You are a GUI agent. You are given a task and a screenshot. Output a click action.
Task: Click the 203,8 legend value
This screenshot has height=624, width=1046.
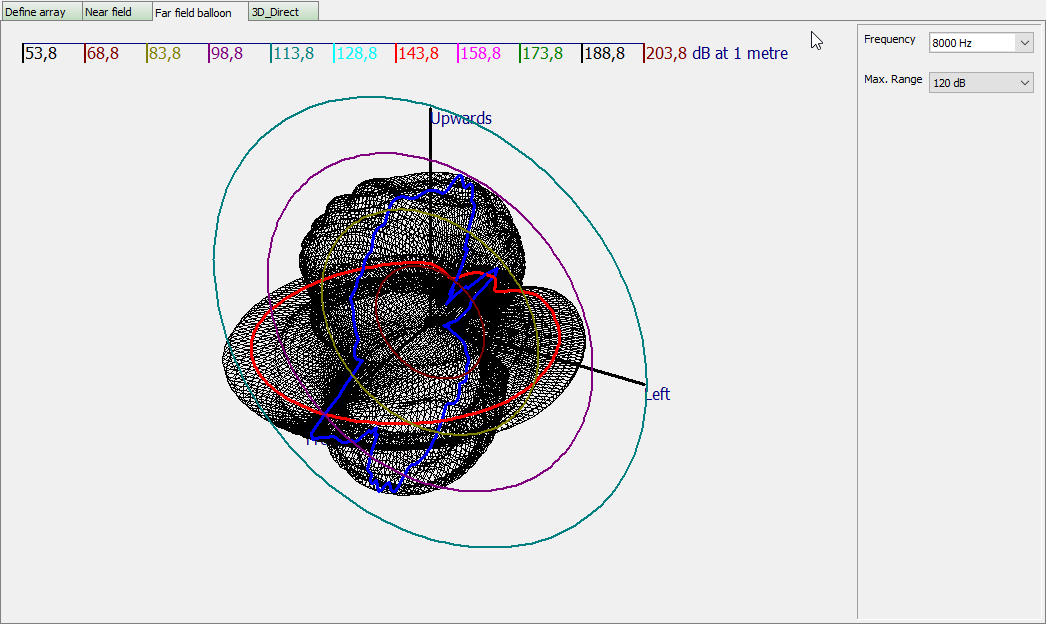click(x=666, y=53)
